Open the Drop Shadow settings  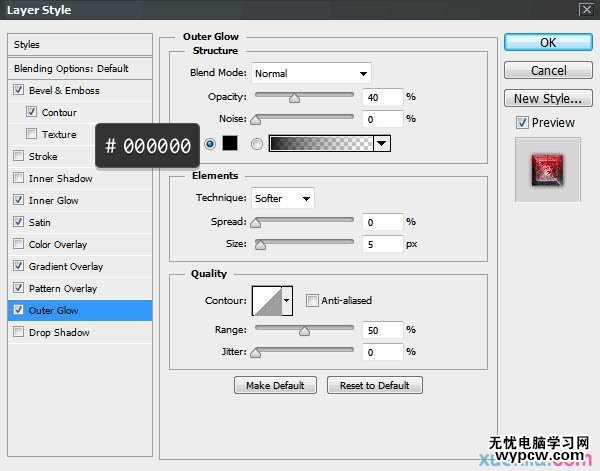coord(59,332)
